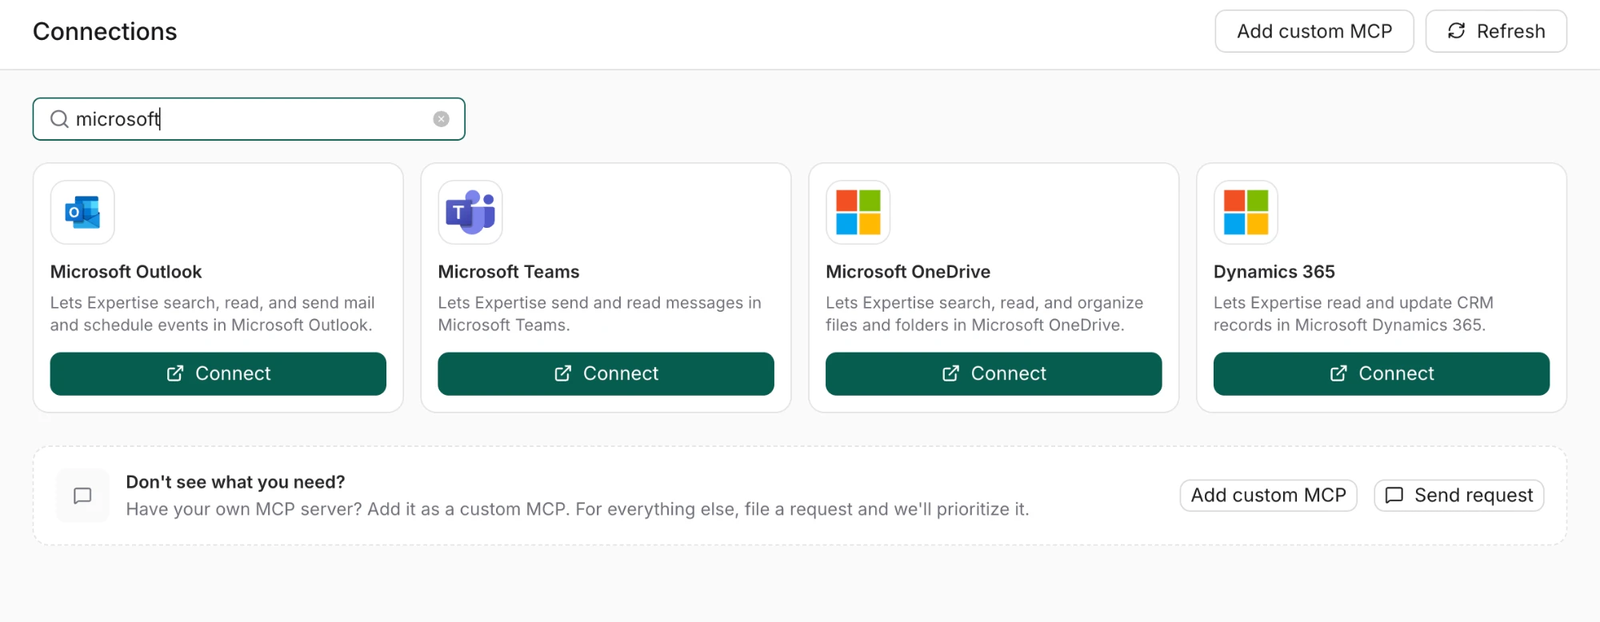This screenshot has height=622, width=1600.
Task: Click Add custom MCP in the page header
Action: point(1314,31)
